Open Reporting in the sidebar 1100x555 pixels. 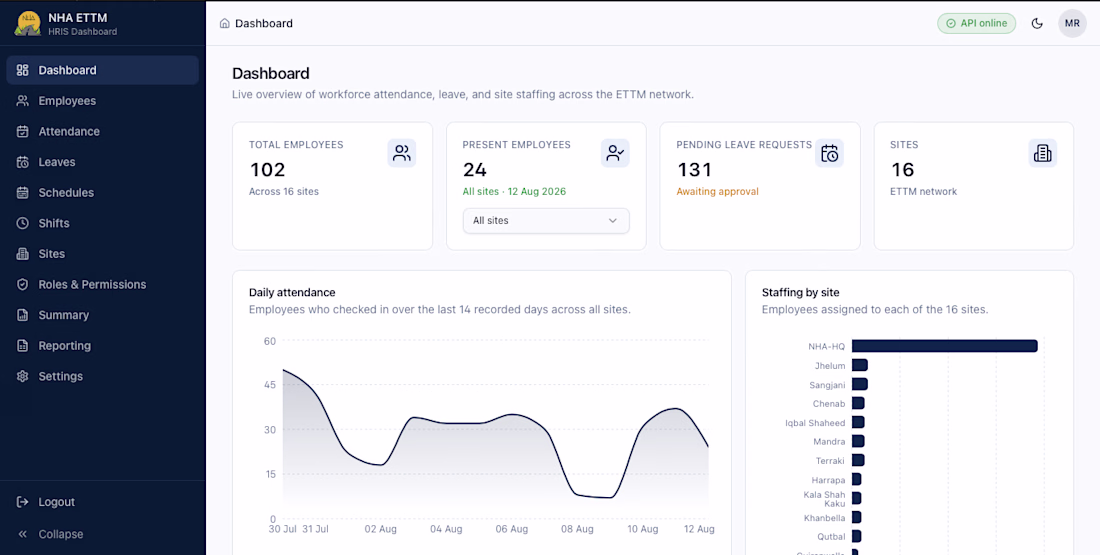pos(102,346)
